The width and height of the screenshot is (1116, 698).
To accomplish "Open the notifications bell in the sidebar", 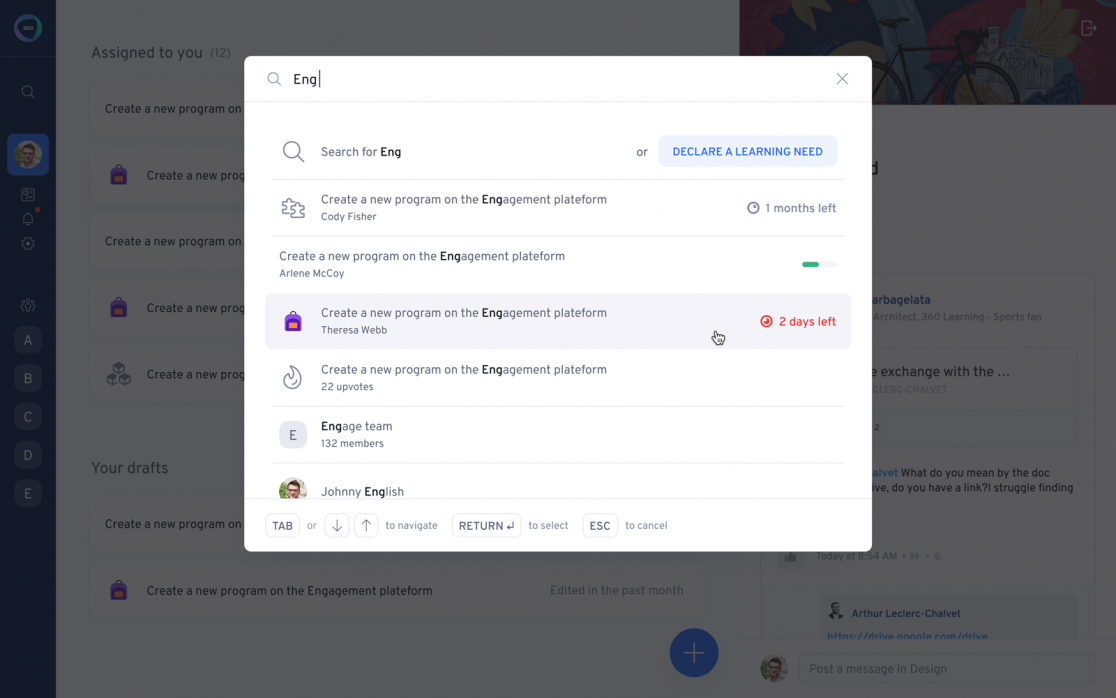I will point(28,219).
